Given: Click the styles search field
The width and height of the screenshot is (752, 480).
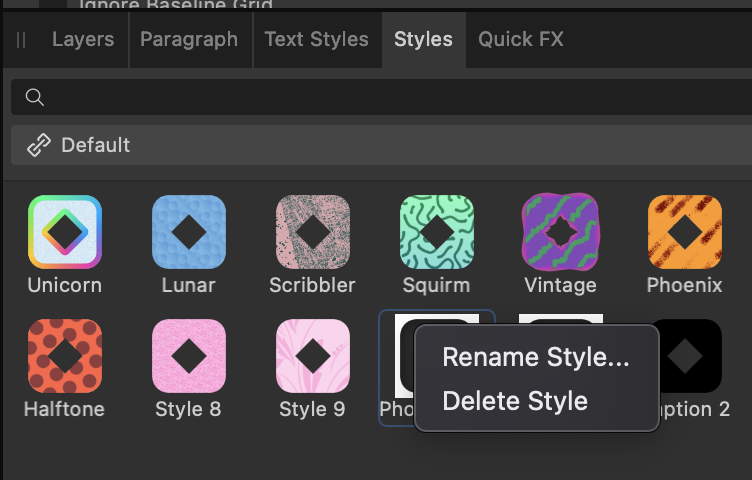Looking at the screenshot, I should pyautogui.click(x=381, y=97).
